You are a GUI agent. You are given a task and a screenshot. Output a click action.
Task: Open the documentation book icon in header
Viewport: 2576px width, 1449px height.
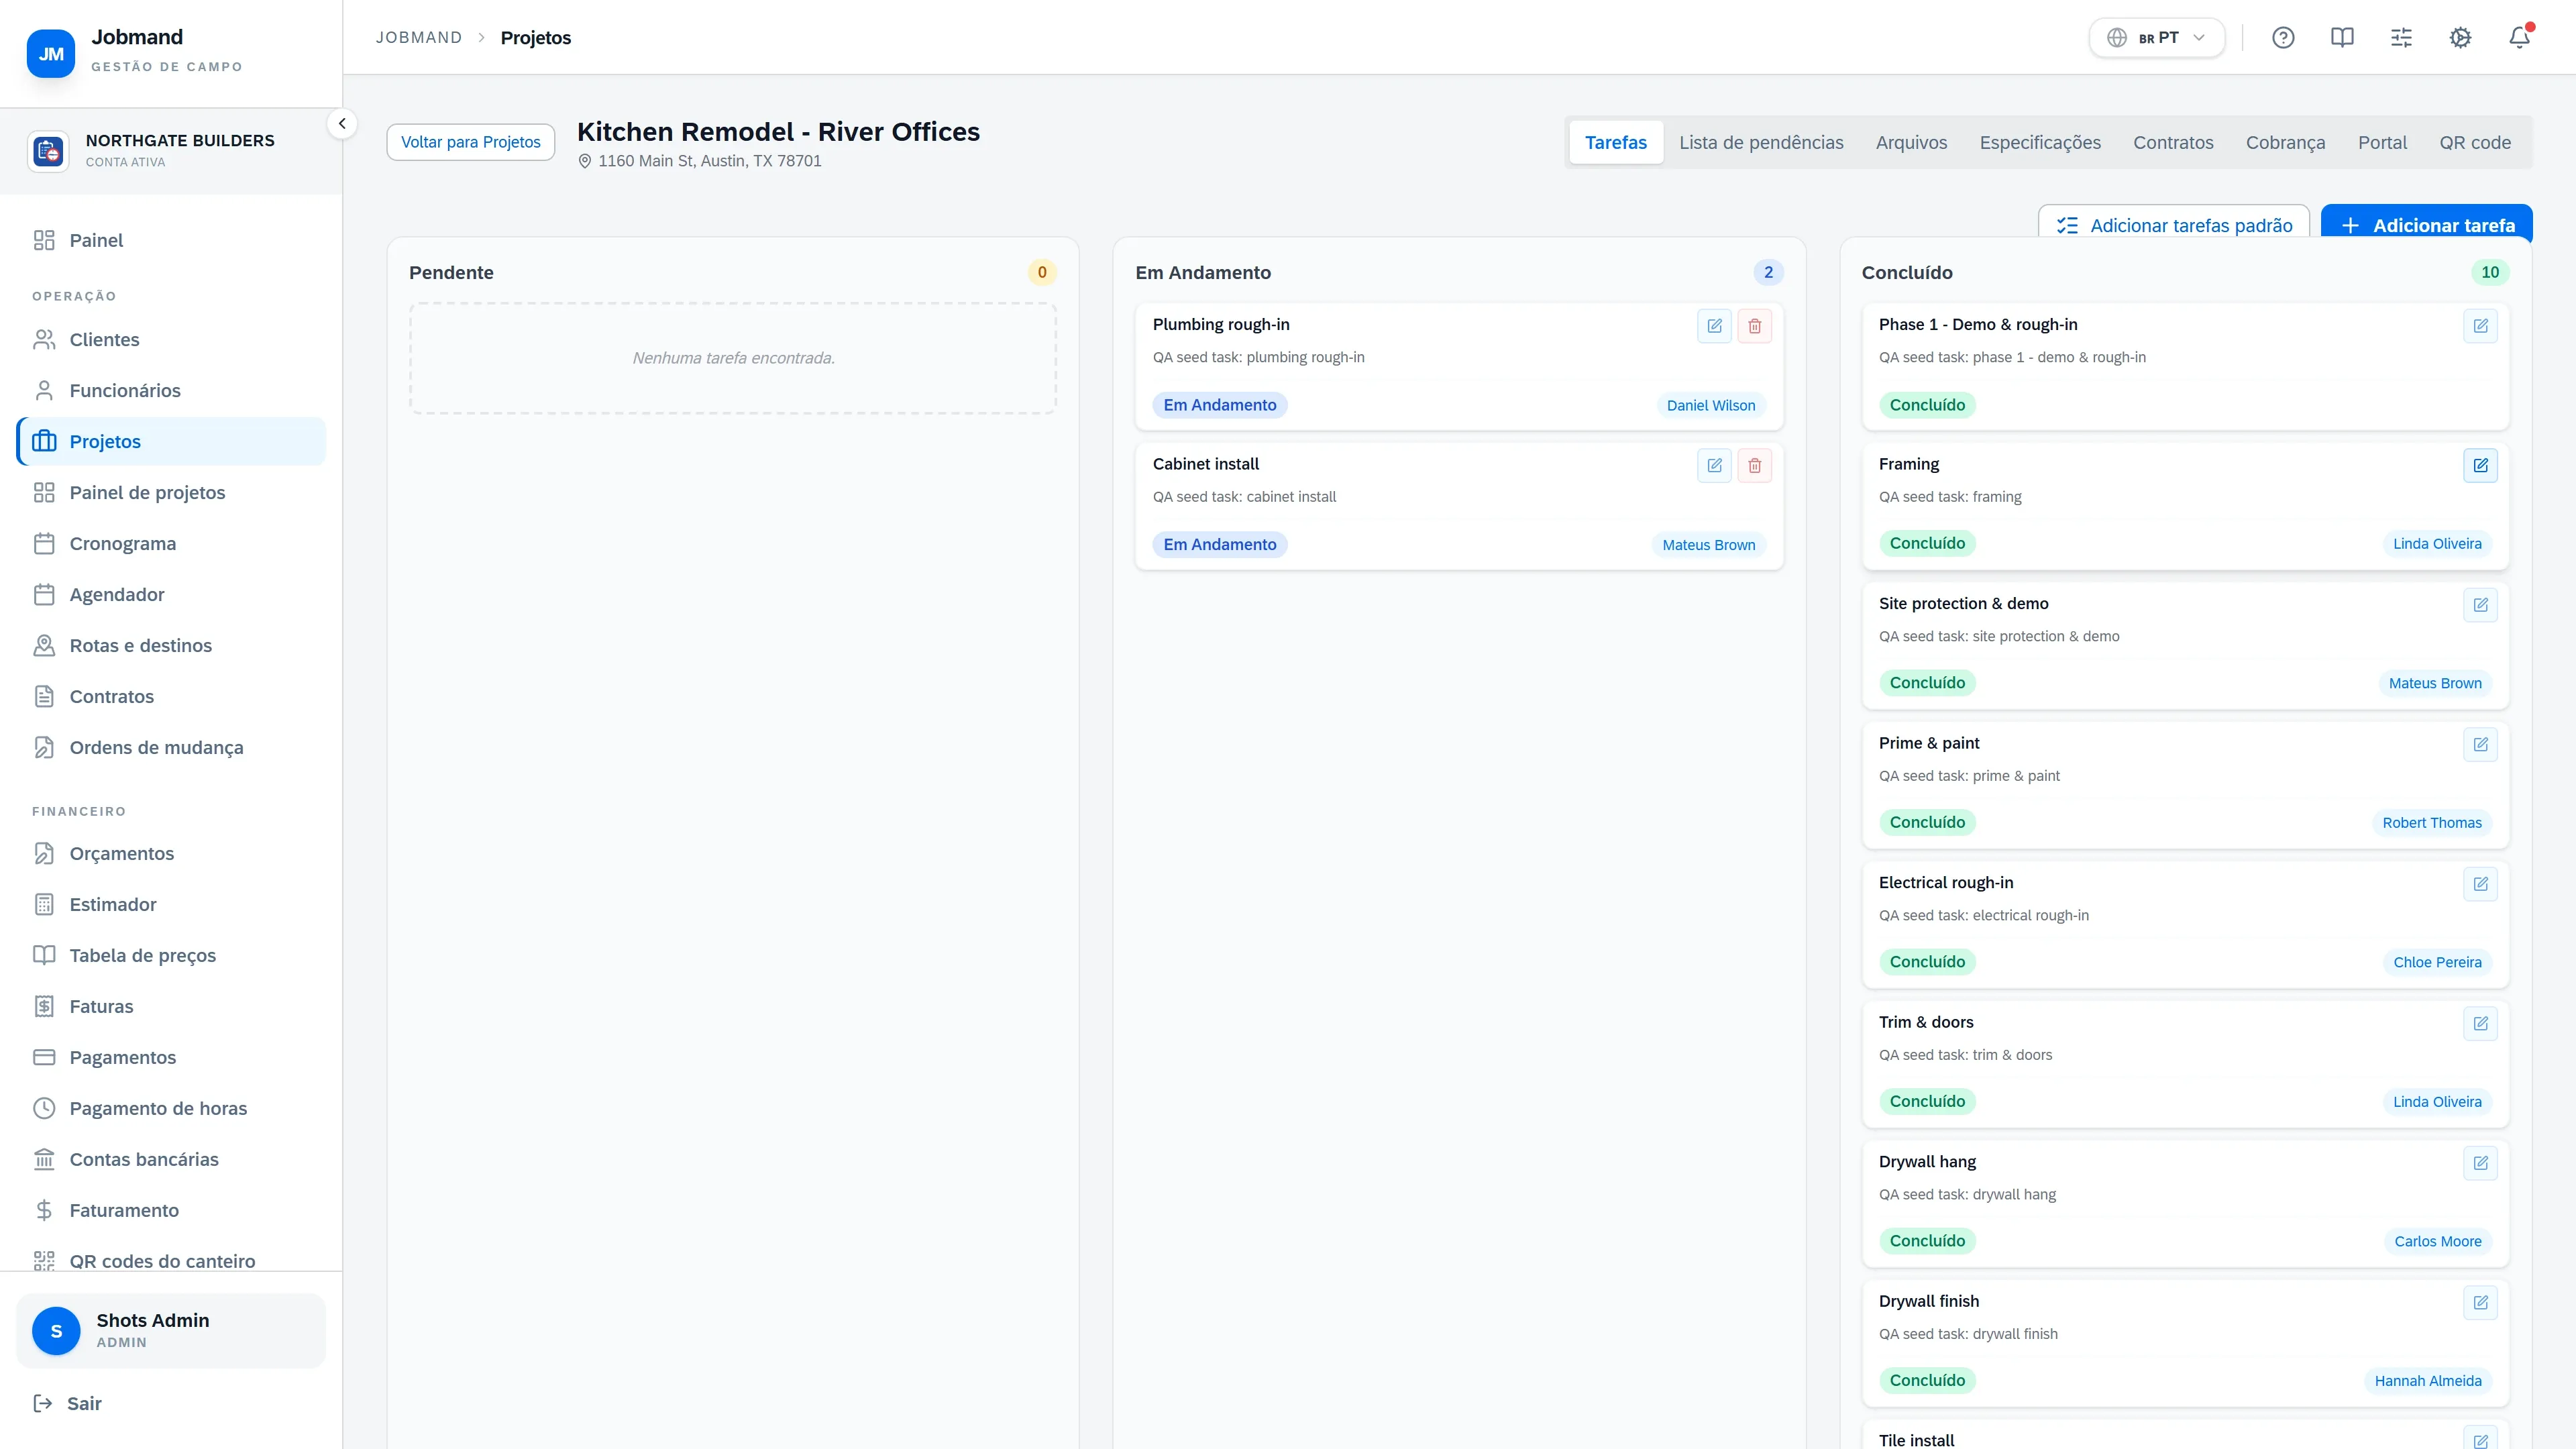click(2342, 38)
